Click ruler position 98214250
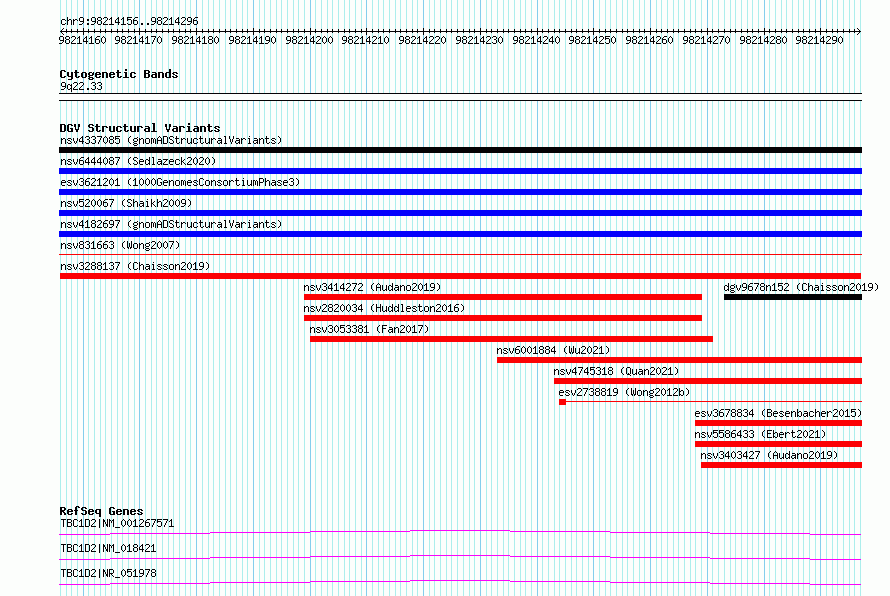This screenshot has height=596, width=890. pyautogui.click(x=593, y=40)
